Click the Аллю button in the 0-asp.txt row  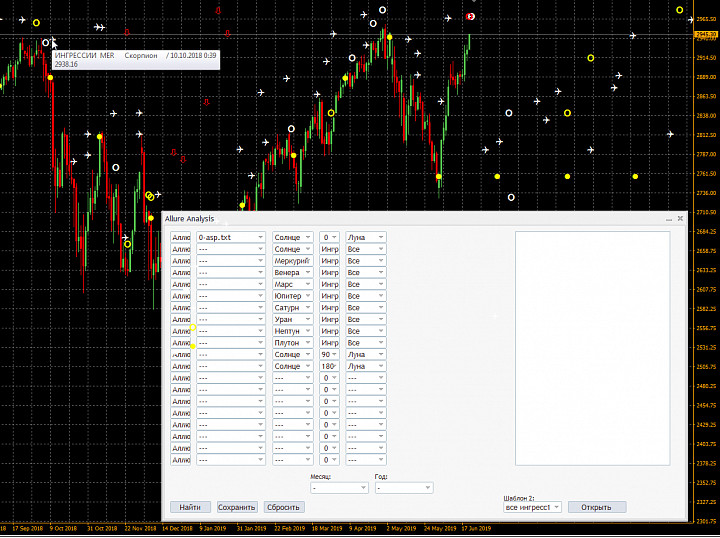click(180, 237)
